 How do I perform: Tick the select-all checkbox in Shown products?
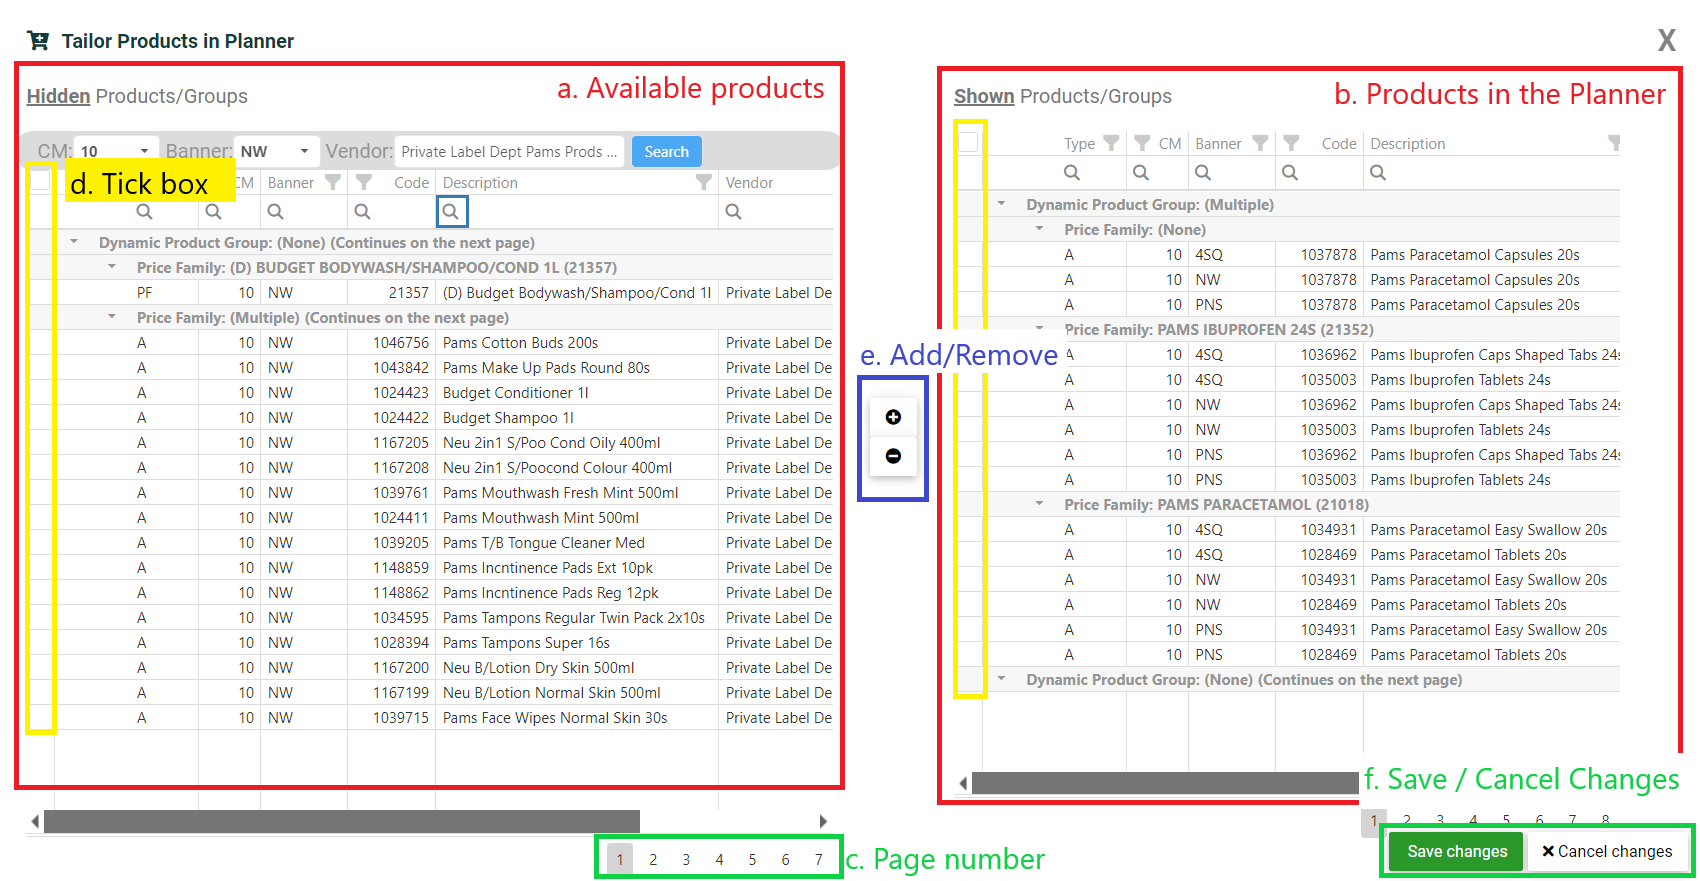click(968, 142)
